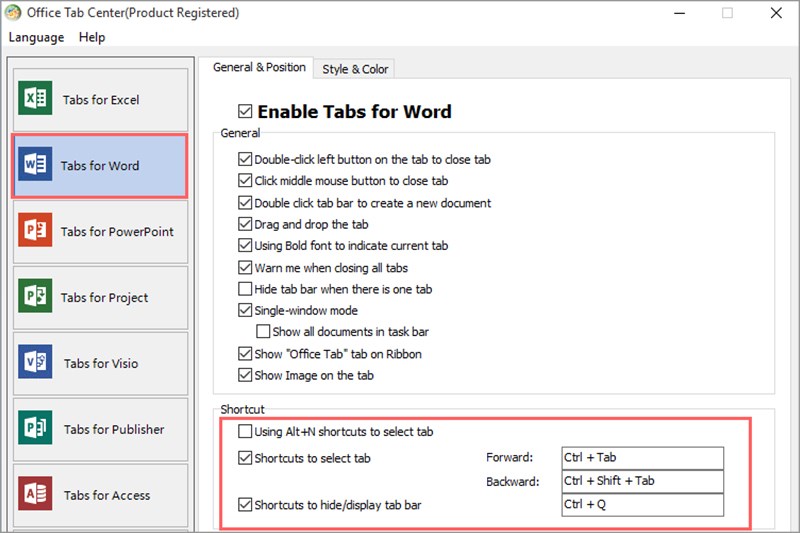Select the General & Position tab
This screenshot has height=533, width=800.
click(259, 68)
